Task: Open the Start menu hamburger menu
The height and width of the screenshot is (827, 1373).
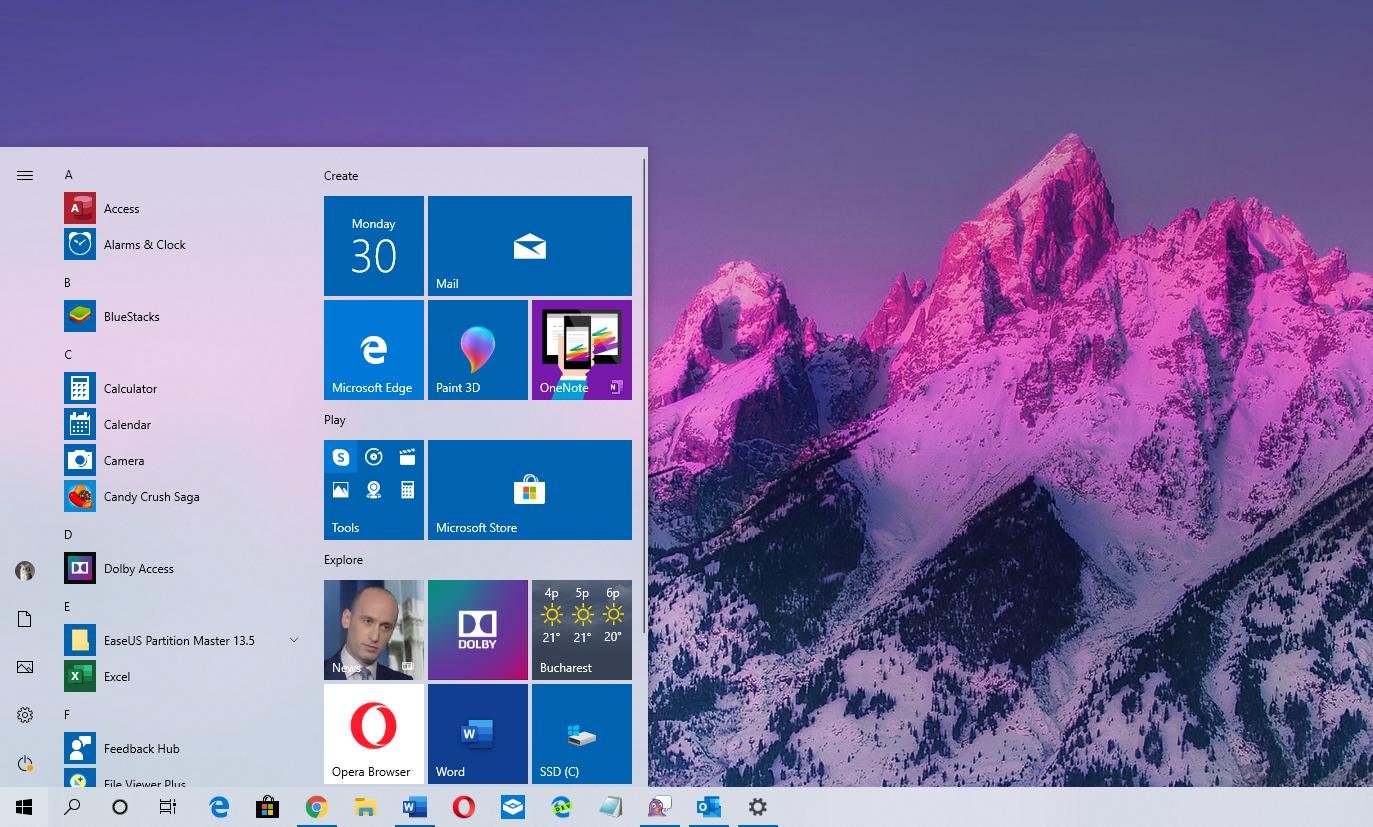Action: click(x=25, y=175)
